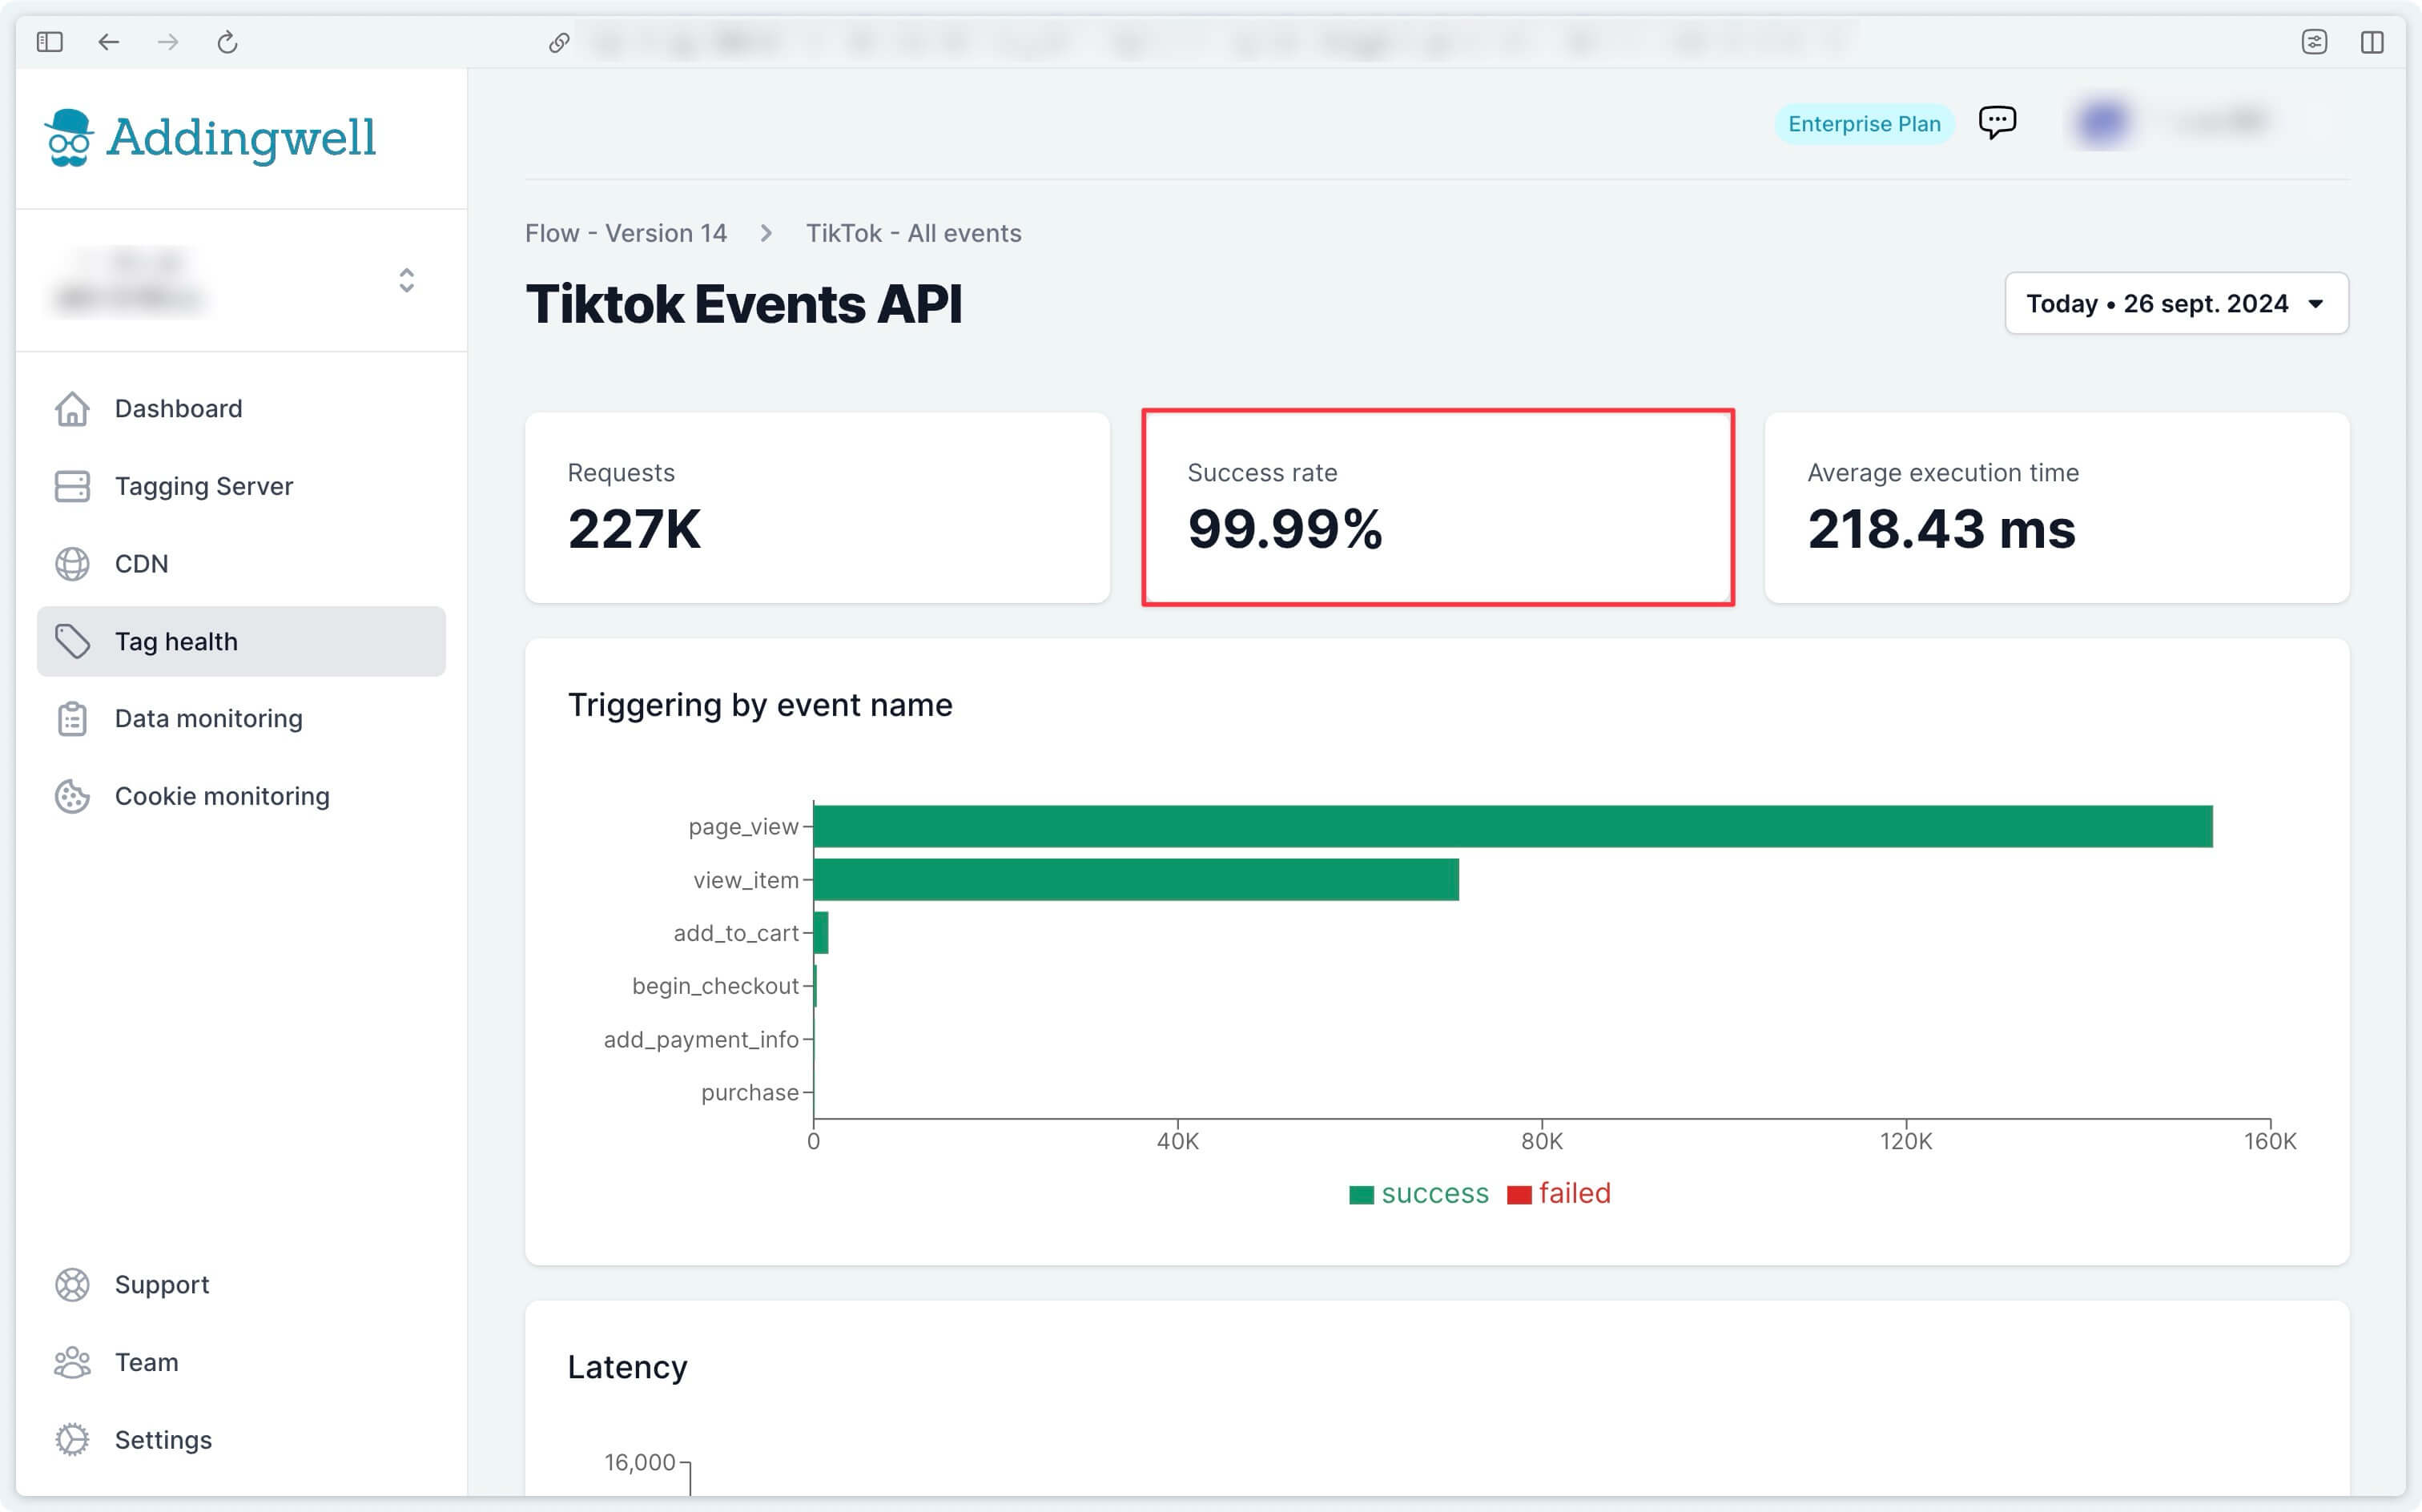The image size is (2422, 1512).
Task: Open Settings from sidebar
Action: 241,1440
